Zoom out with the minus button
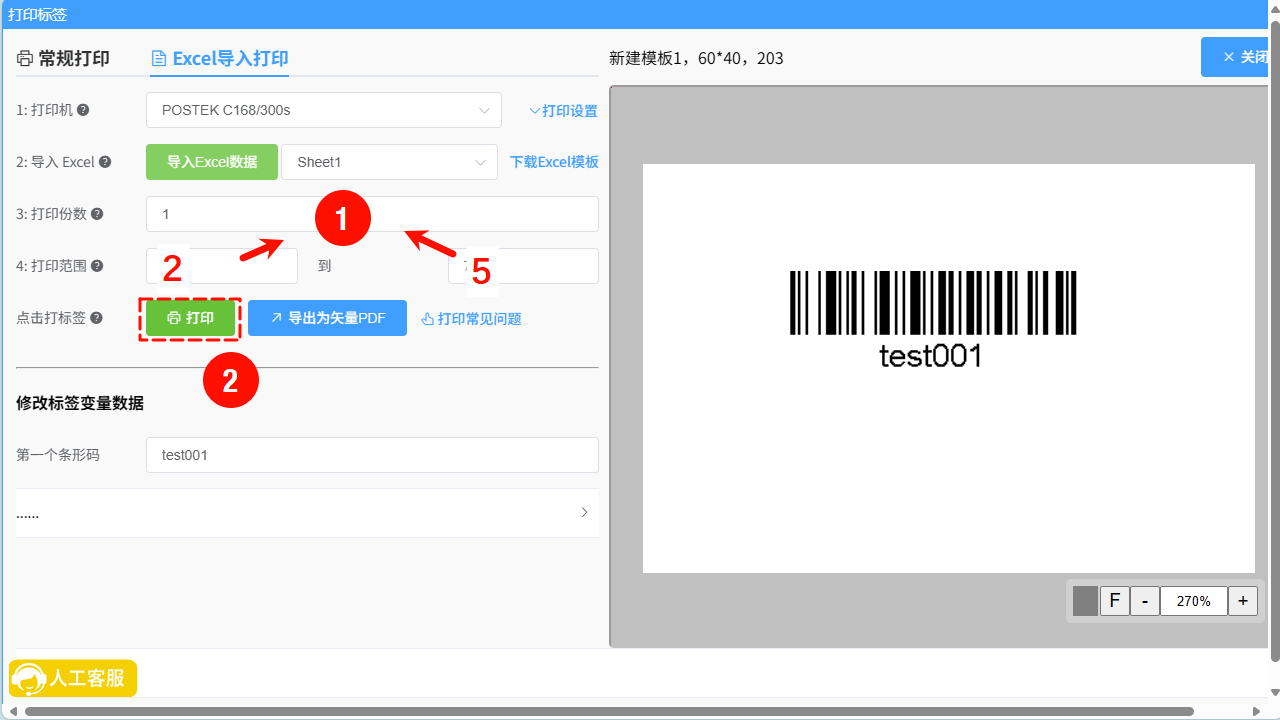Viewport: 1280px width, 720px height. [x=1145, y=601]
